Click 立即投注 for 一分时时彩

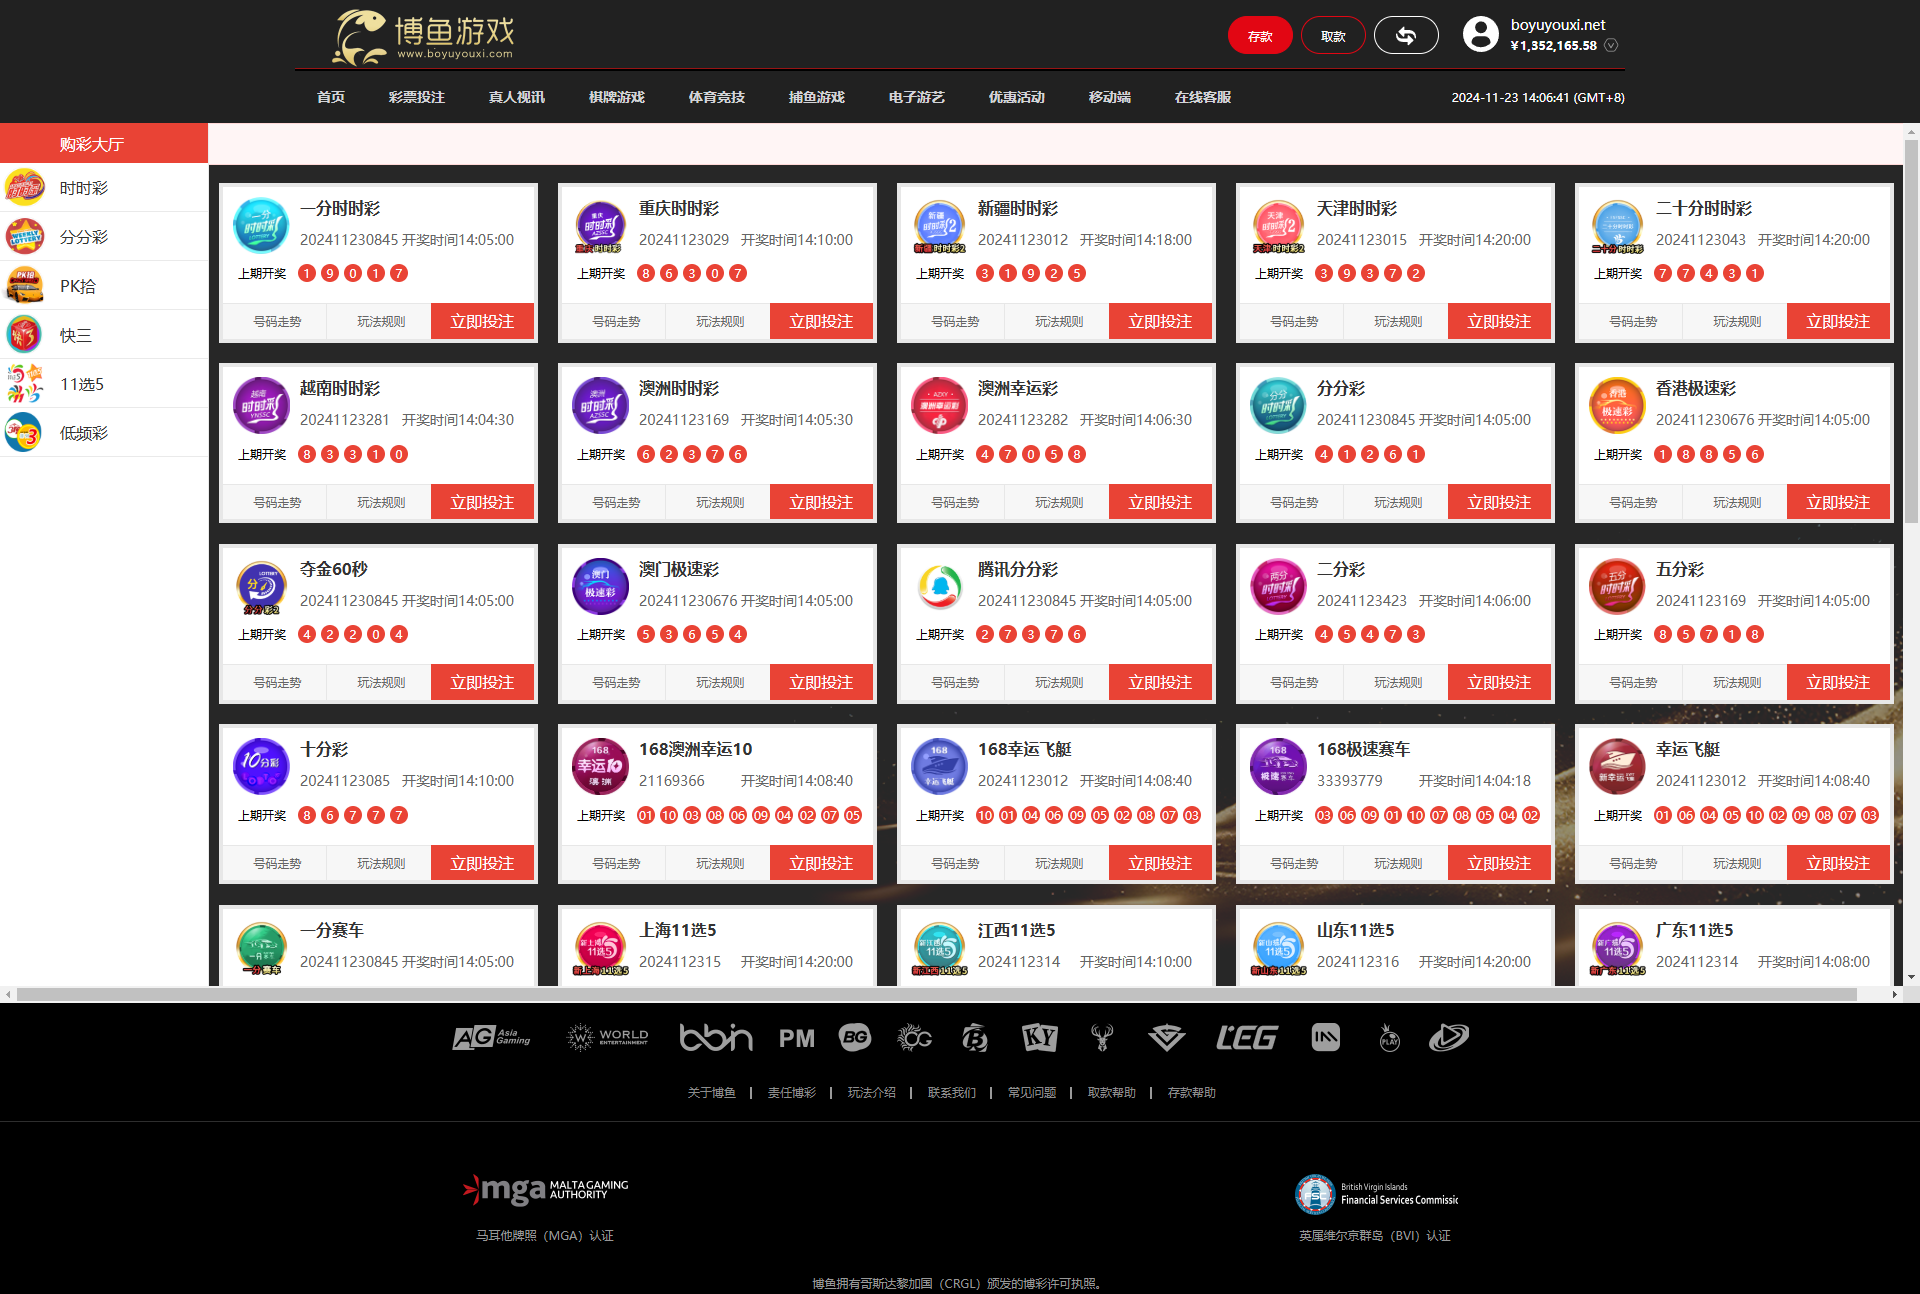tap(482, 322)
